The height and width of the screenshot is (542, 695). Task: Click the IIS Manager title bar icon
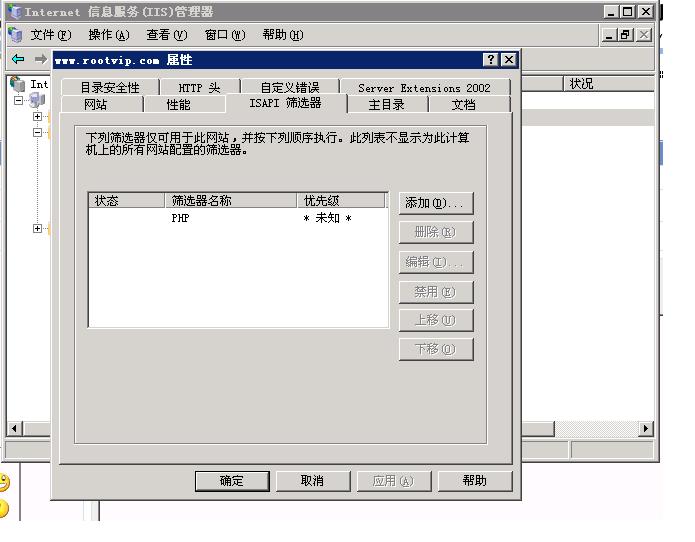(14, 12)
